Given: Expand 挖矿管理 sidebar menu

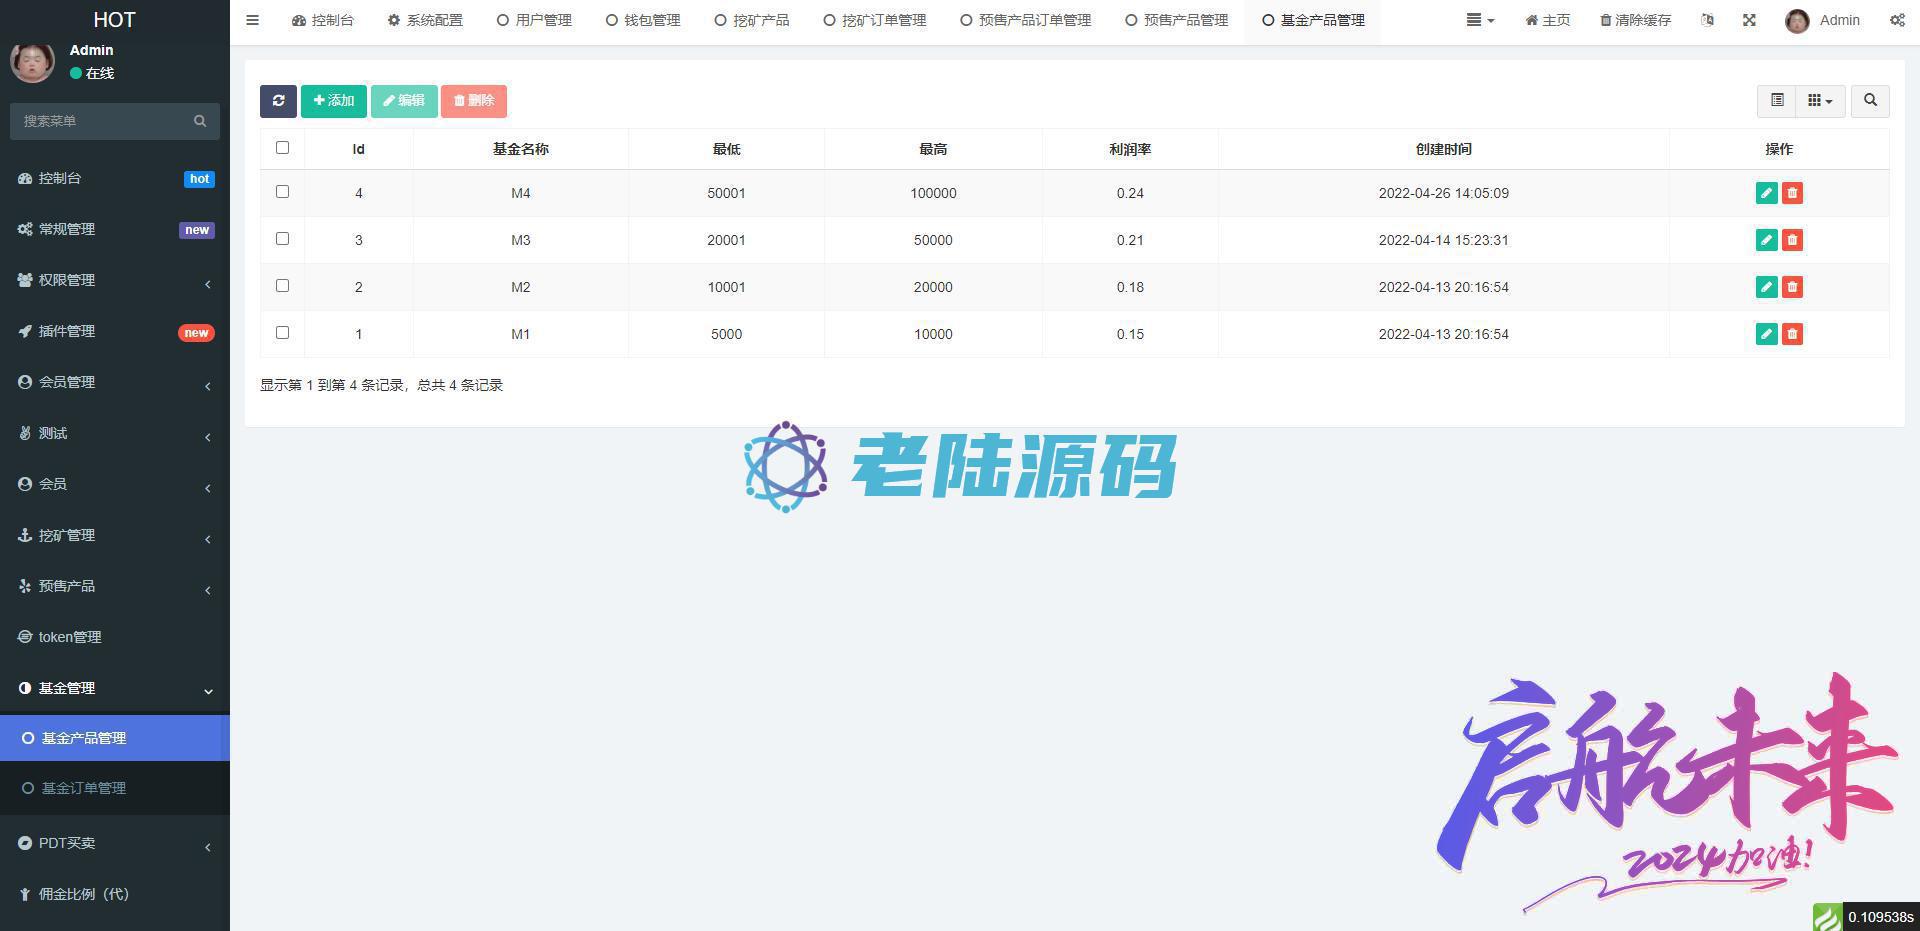Looking at the screenshot, I should point(115,535).
